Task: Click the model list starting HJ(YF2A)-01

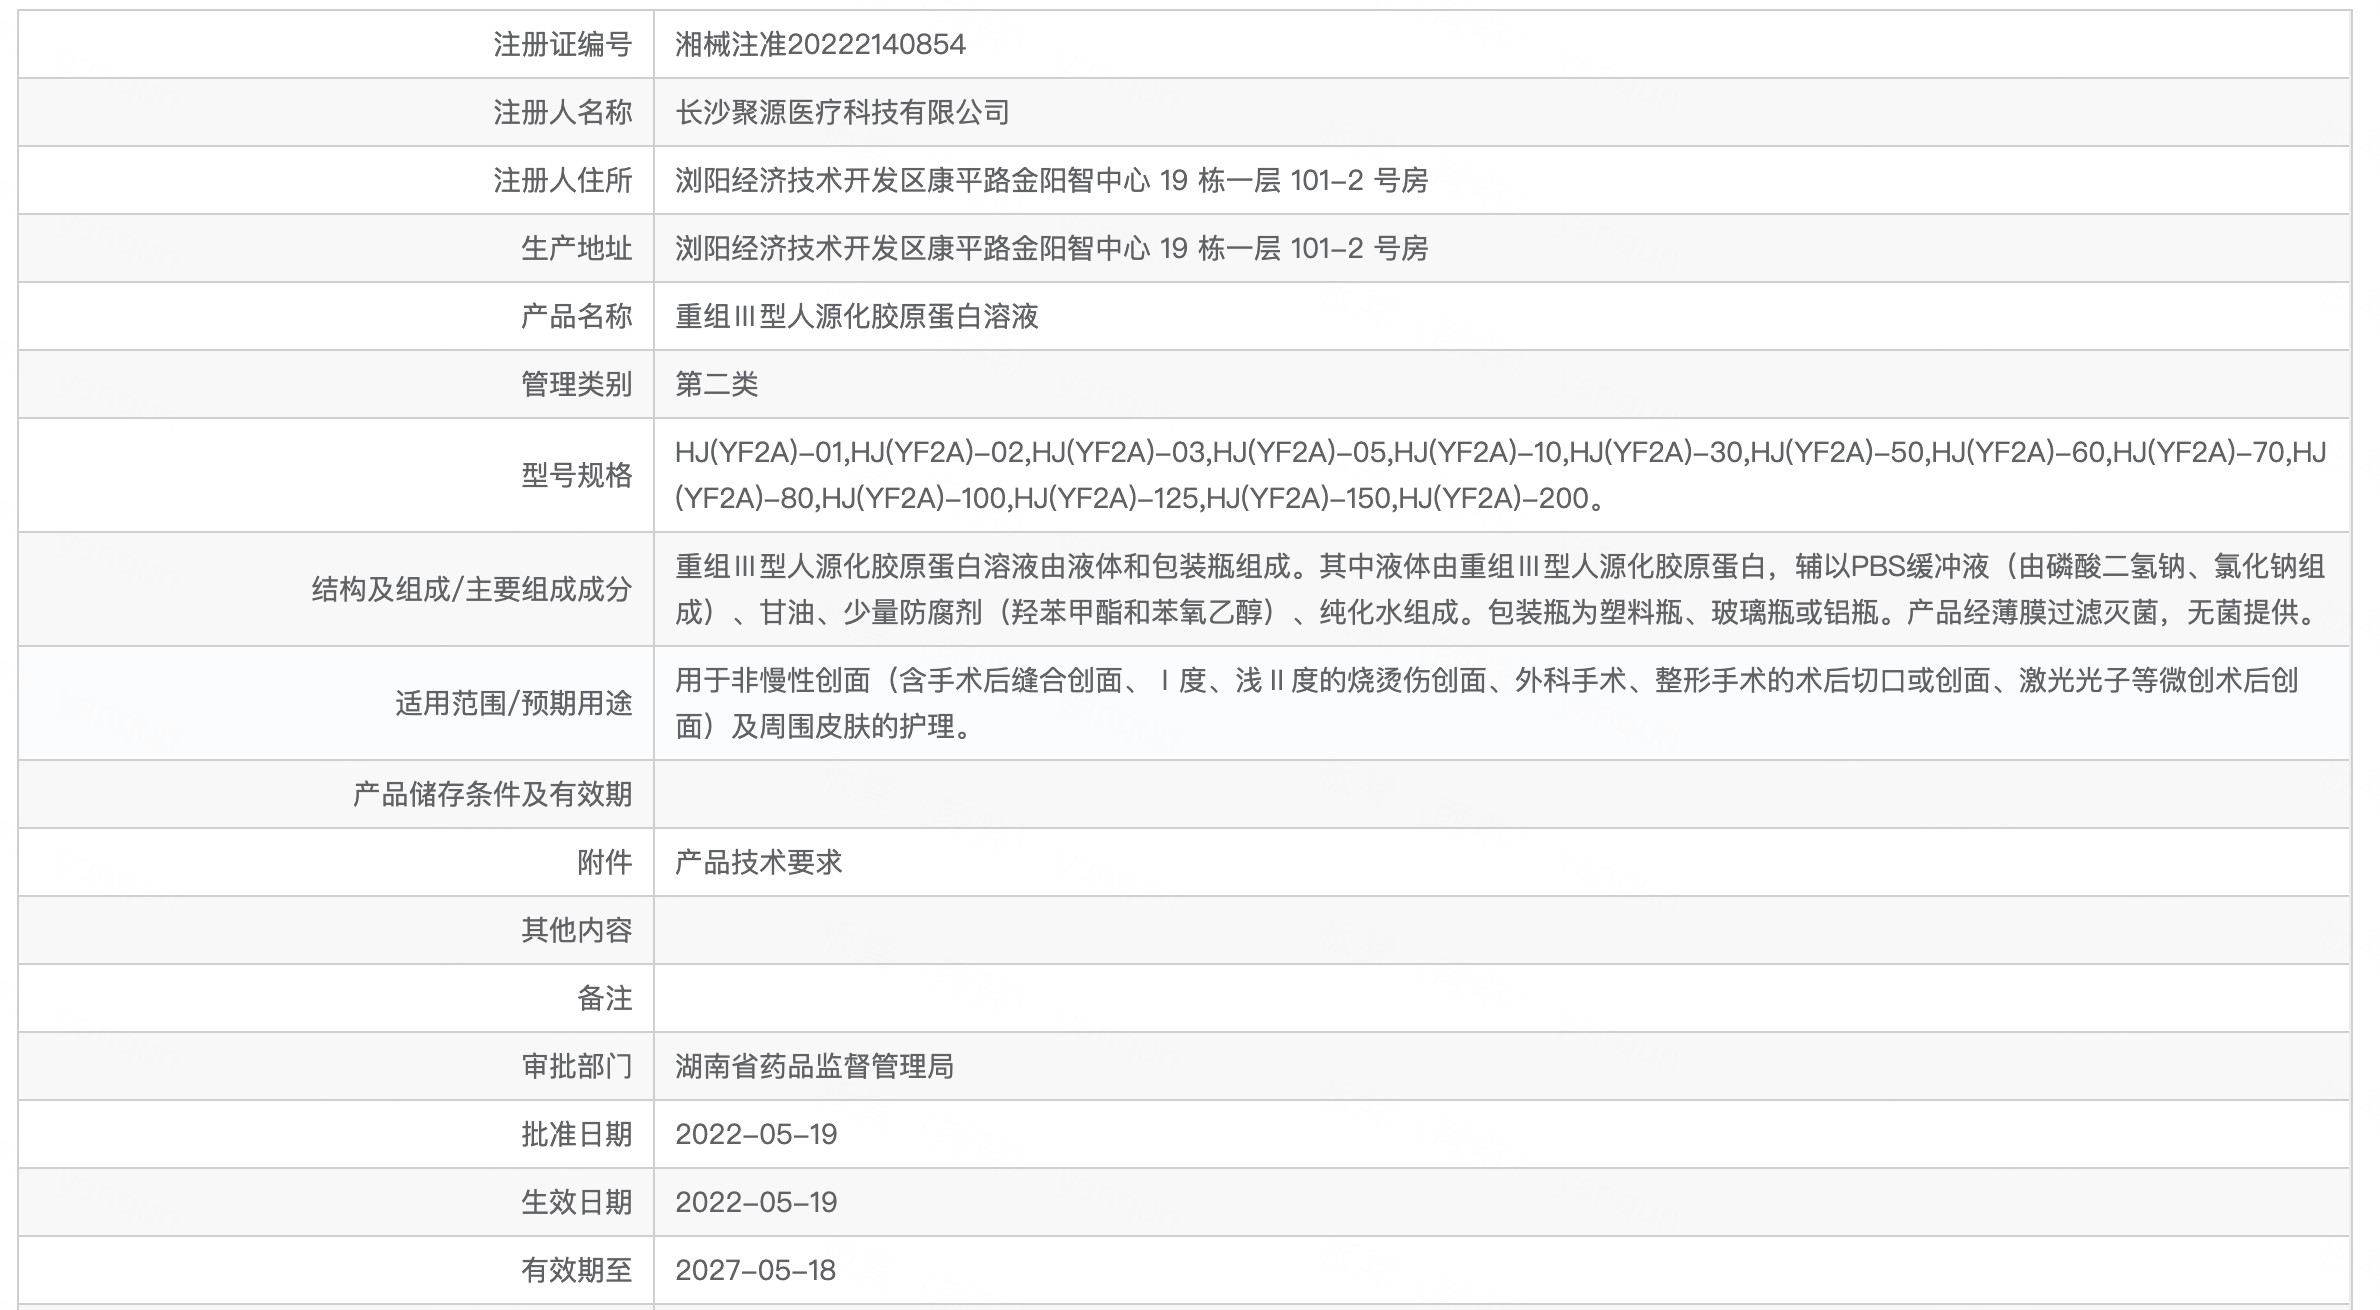Action: (x=1501, y=475)
